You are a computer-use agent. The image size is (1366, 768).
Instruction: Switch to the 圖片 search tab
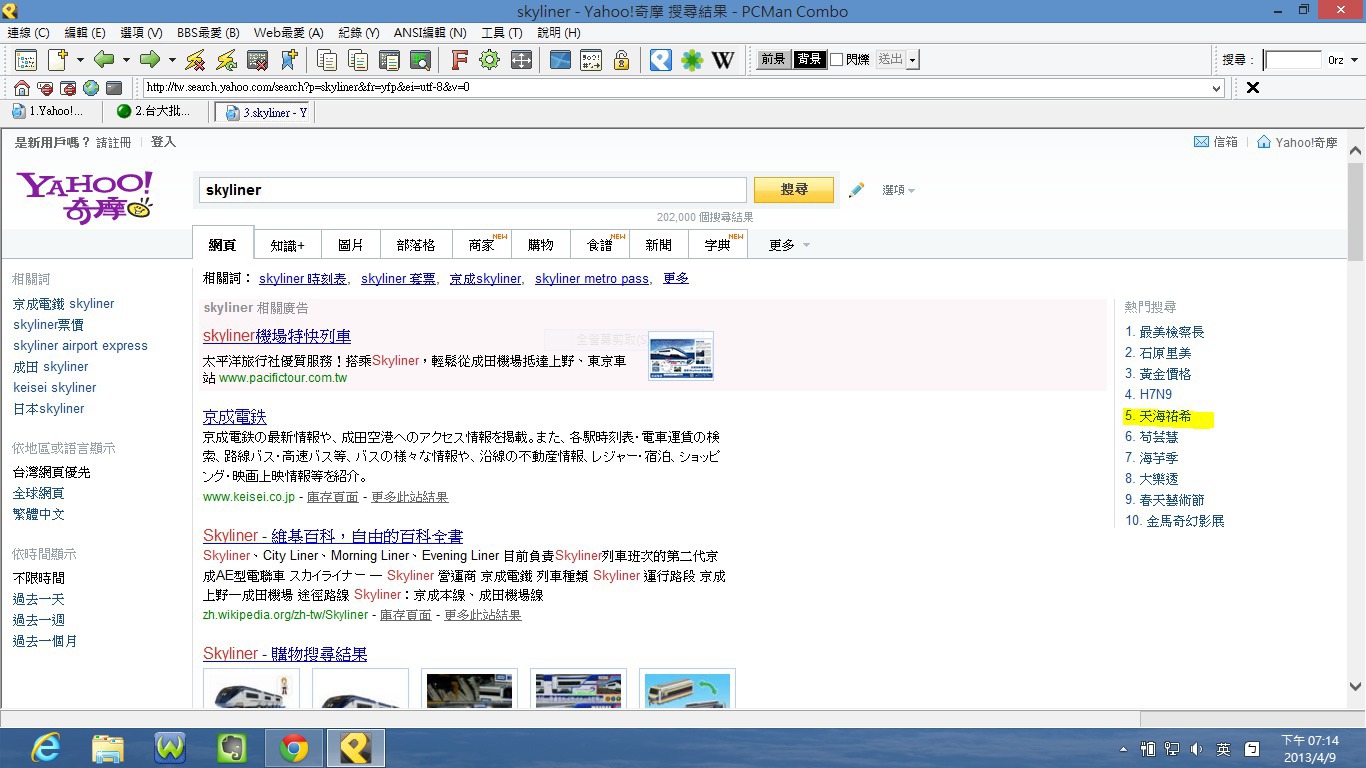tap(350, 245)
